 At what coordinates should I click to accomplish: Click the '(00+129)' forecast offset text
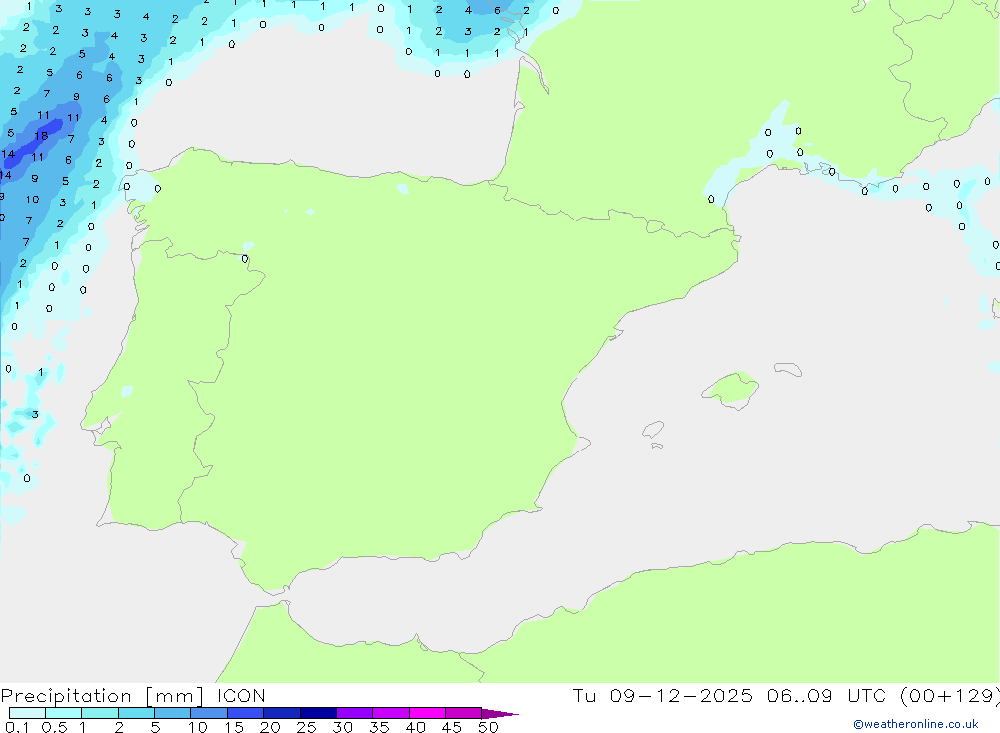(x=950, y=695)
